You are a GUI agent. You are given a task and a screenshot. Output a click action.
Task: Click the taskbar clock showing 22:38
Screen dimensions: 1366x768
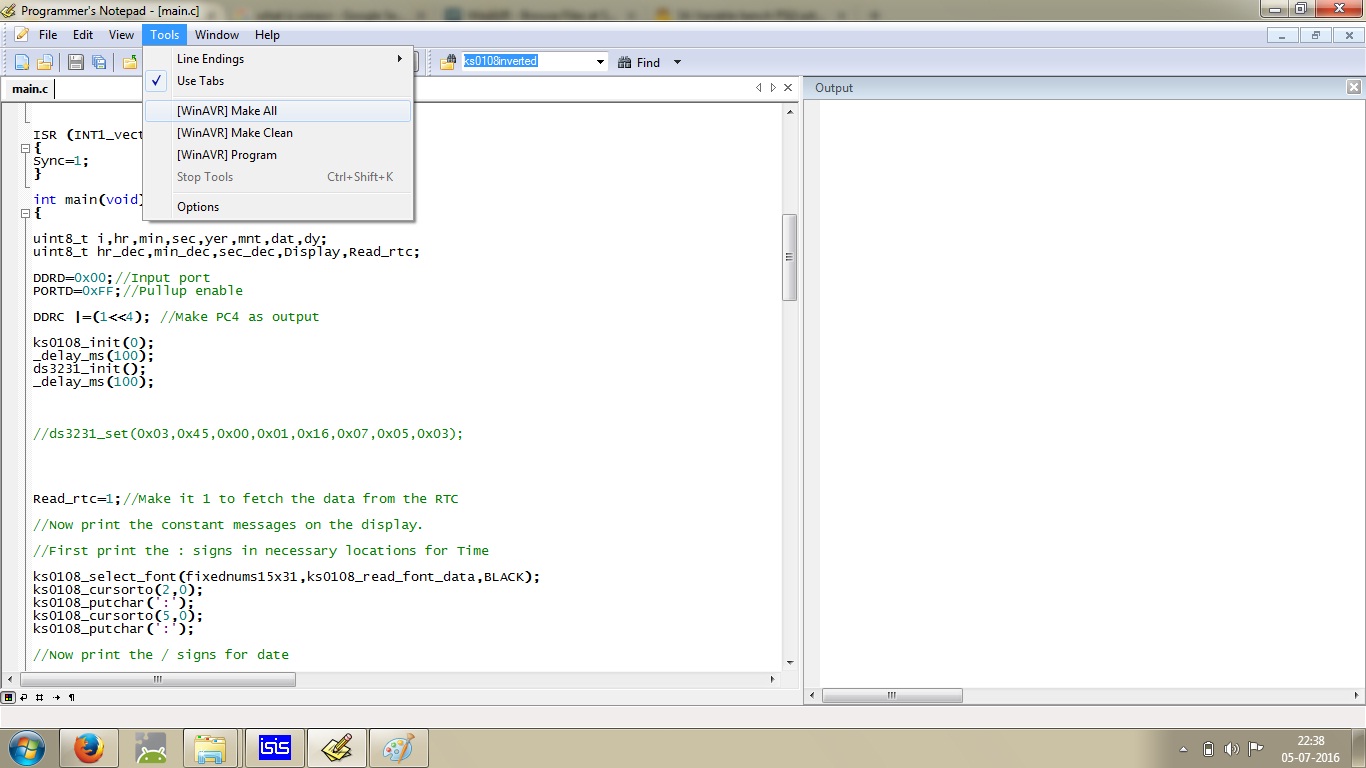tap(1310, 749)
